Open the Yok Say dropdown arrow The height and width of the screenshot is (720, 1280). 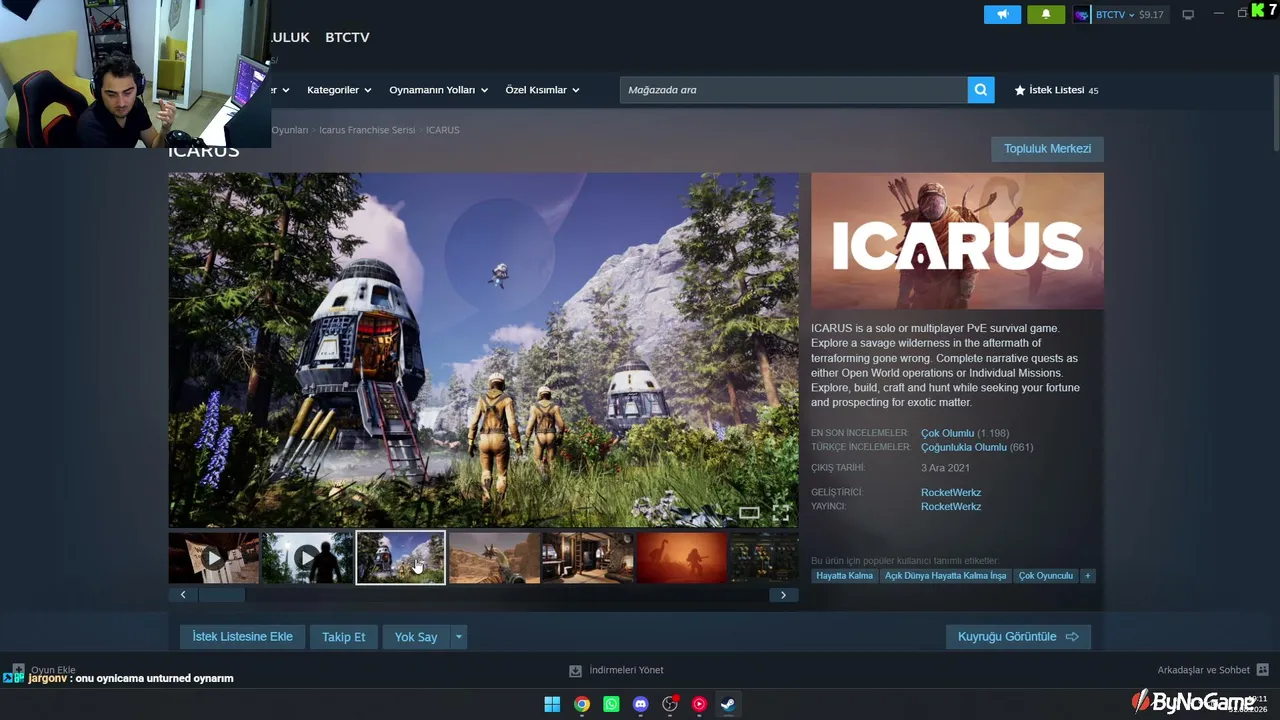tap(459, 637)
